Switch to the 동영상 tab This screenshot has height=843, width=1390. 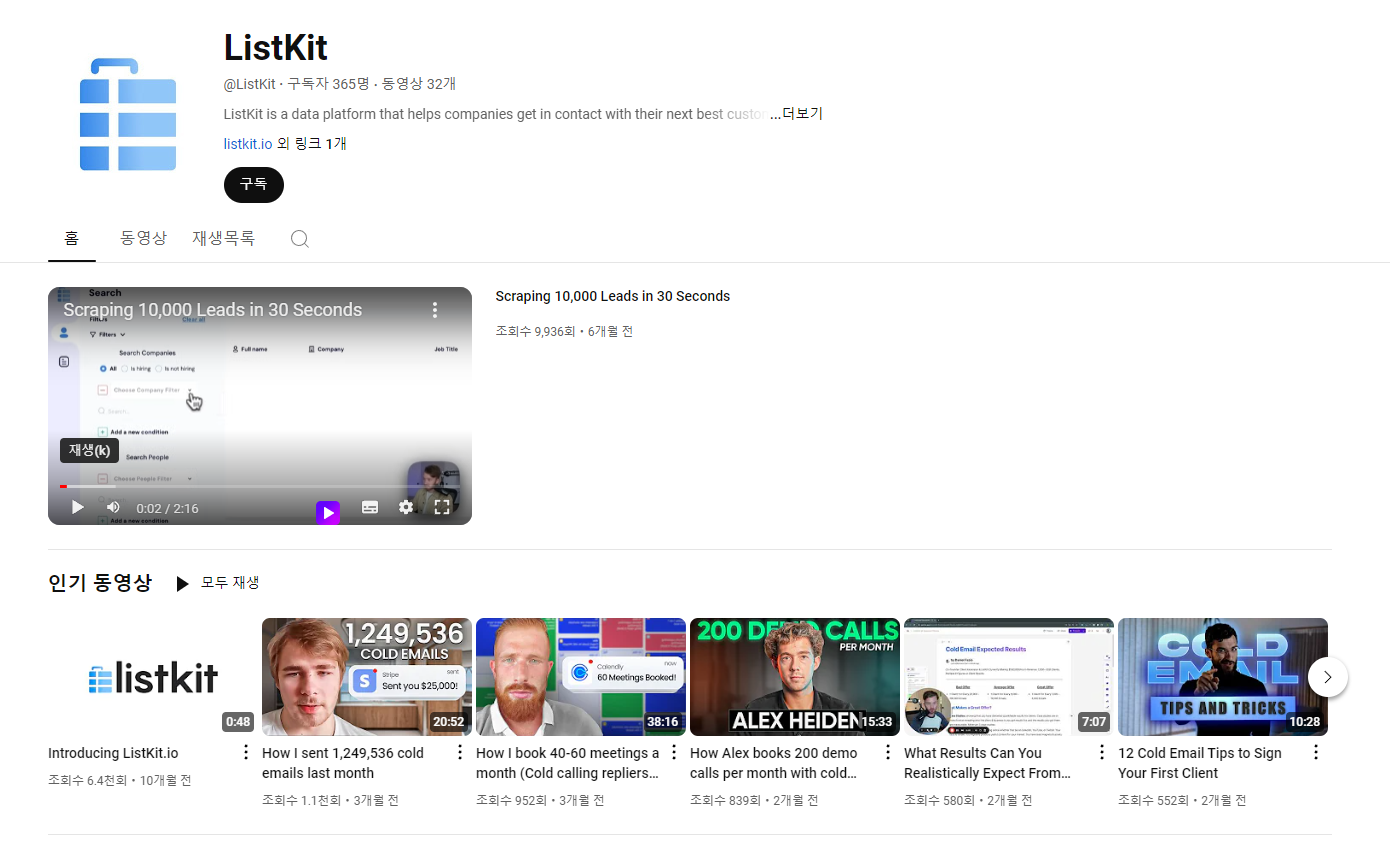pyautogui.click(x=144, y=238)
